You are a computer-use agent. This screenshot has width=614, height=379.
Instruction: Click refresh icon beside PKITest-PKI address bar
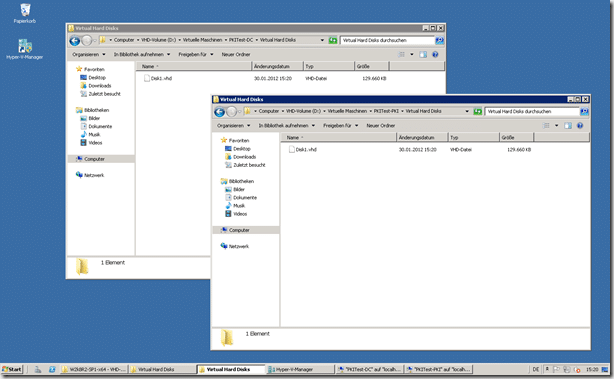[x=477, y=112]
